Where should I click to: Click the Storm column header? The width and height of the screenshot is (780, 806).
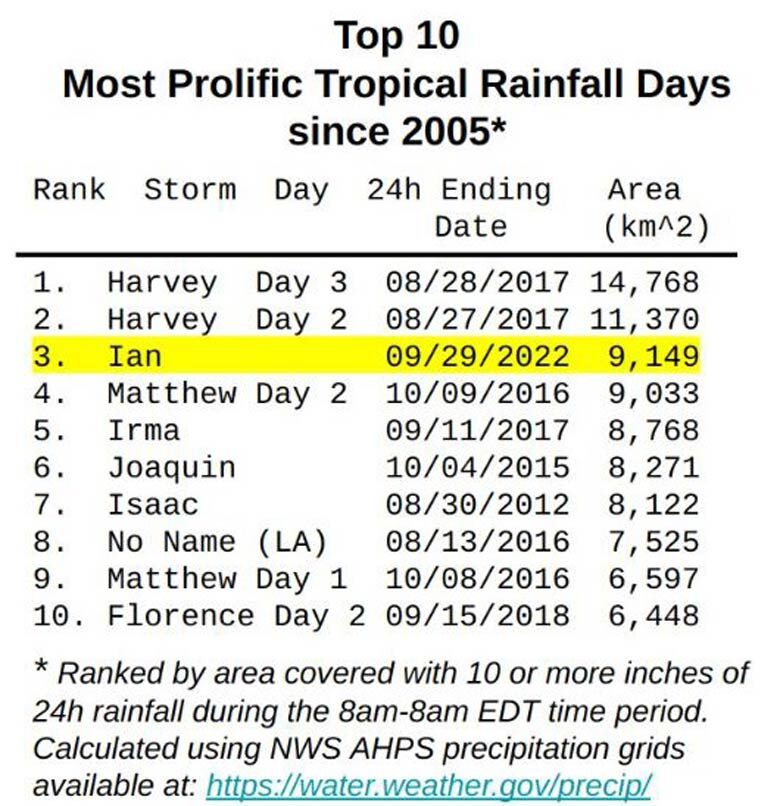coord(190,190)
